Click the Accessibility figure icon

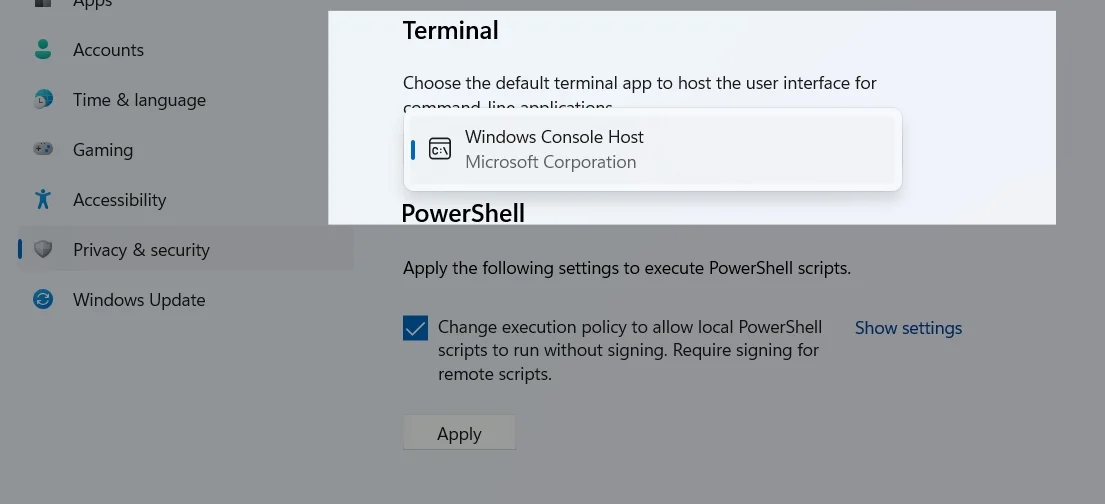[x=43, y=199]
